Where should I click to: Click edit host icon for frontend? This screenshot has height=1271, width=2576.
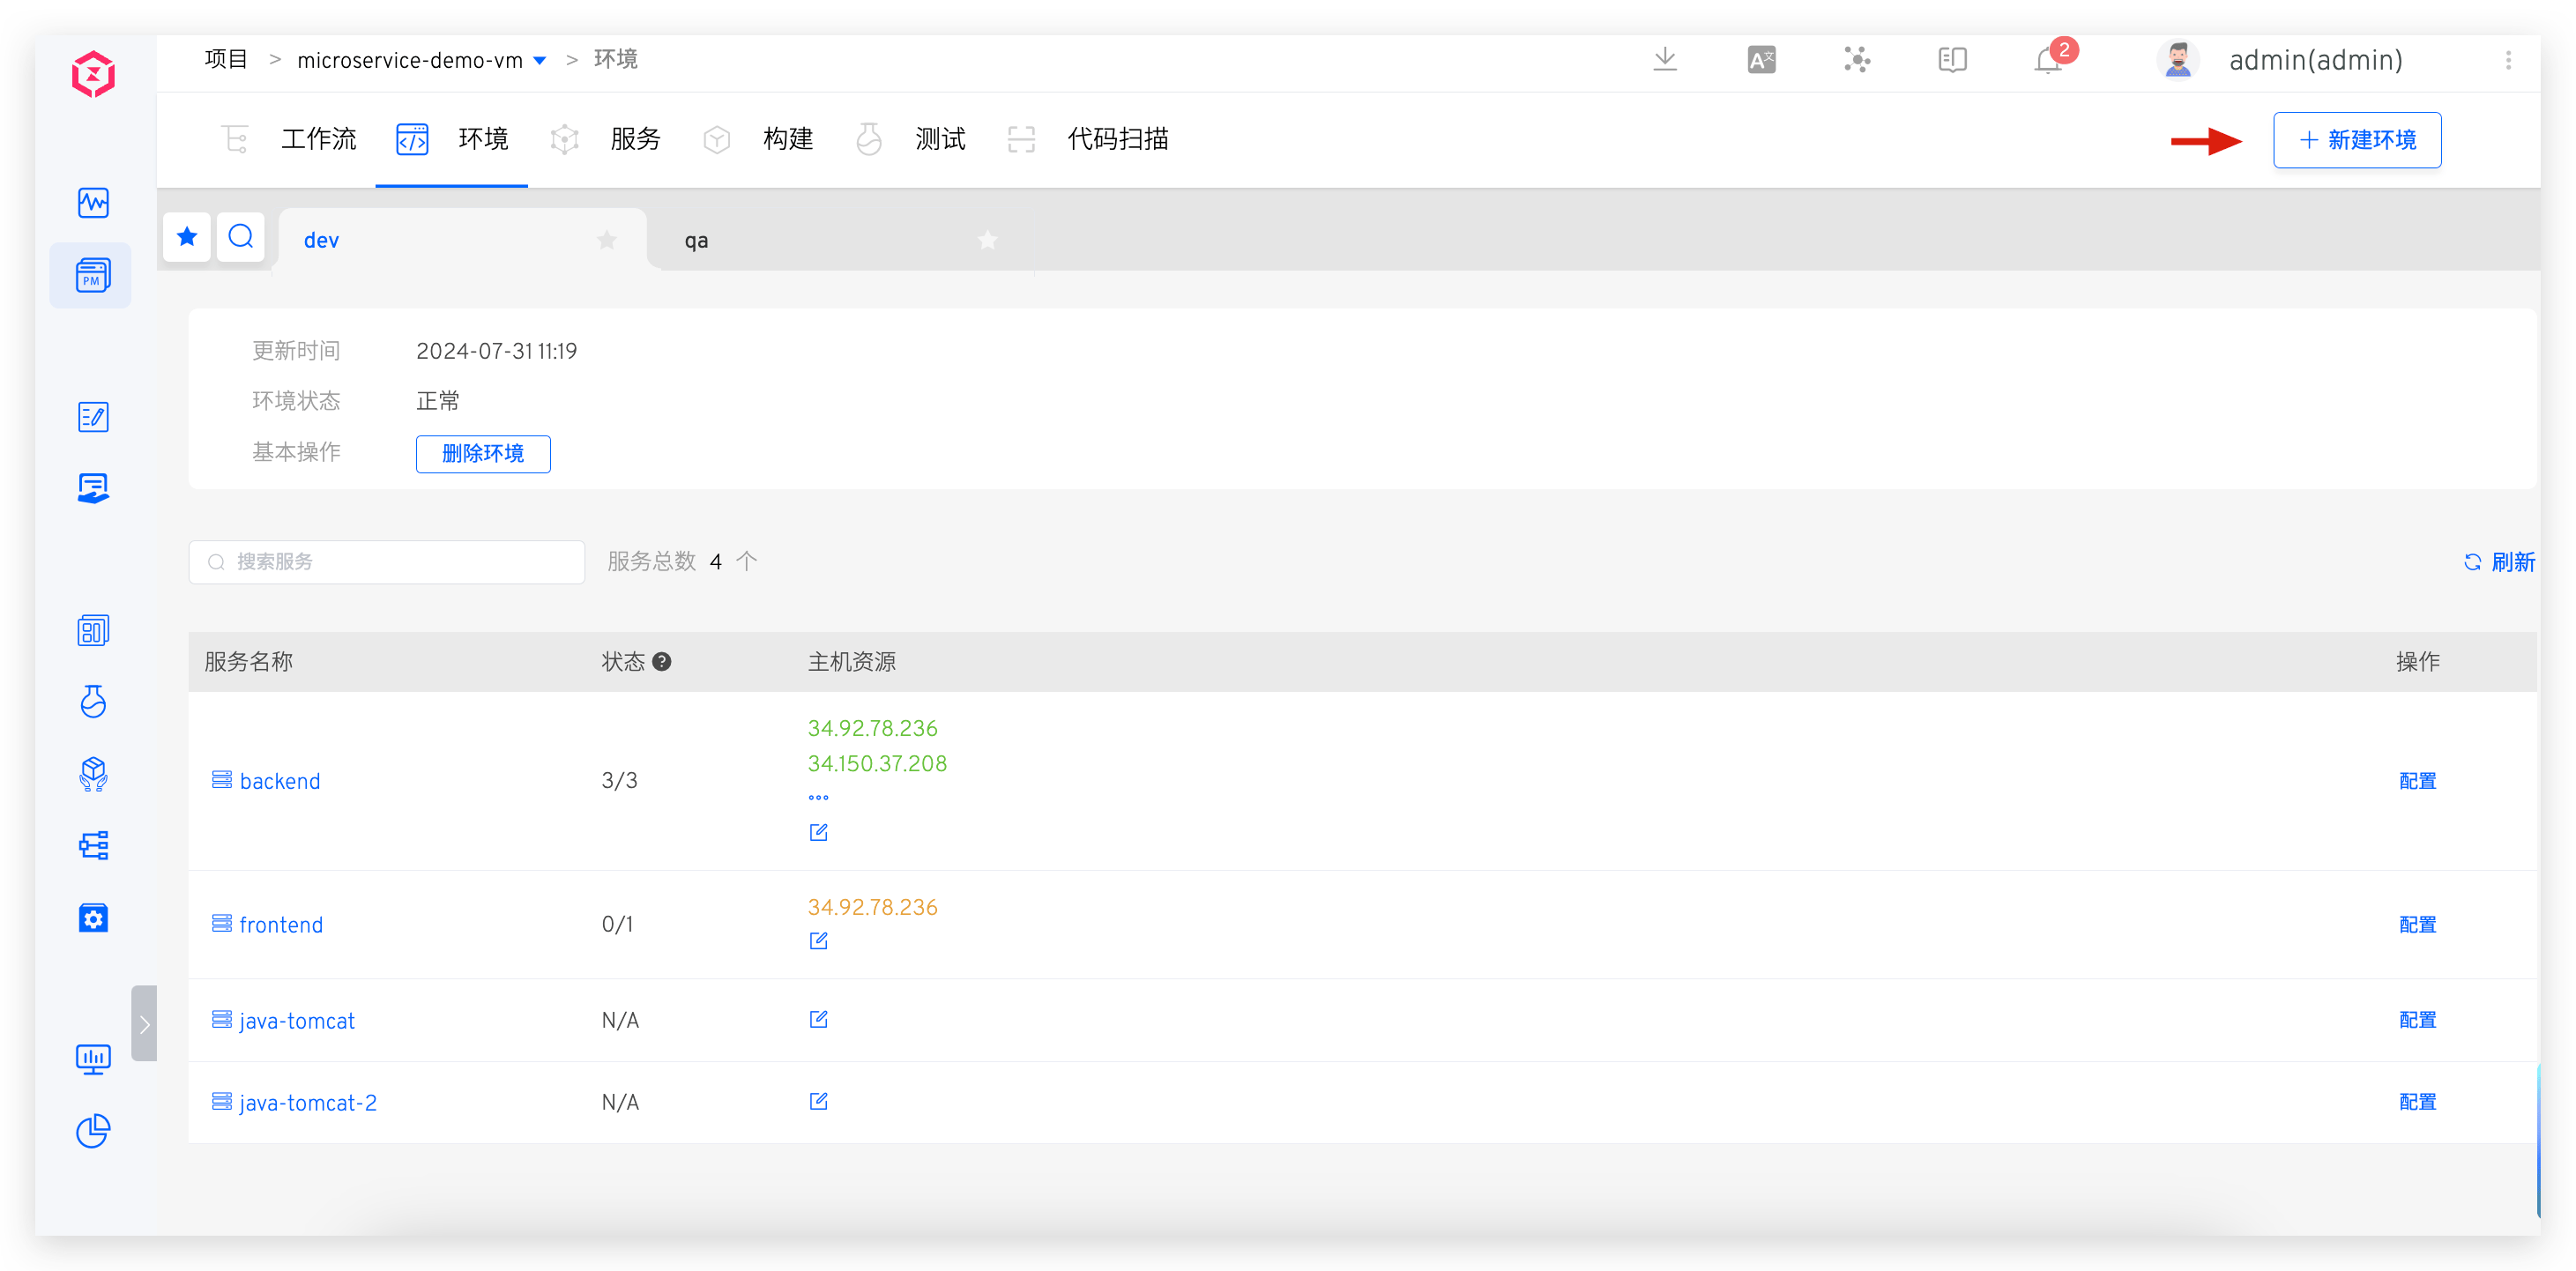[x=818, y=940]
